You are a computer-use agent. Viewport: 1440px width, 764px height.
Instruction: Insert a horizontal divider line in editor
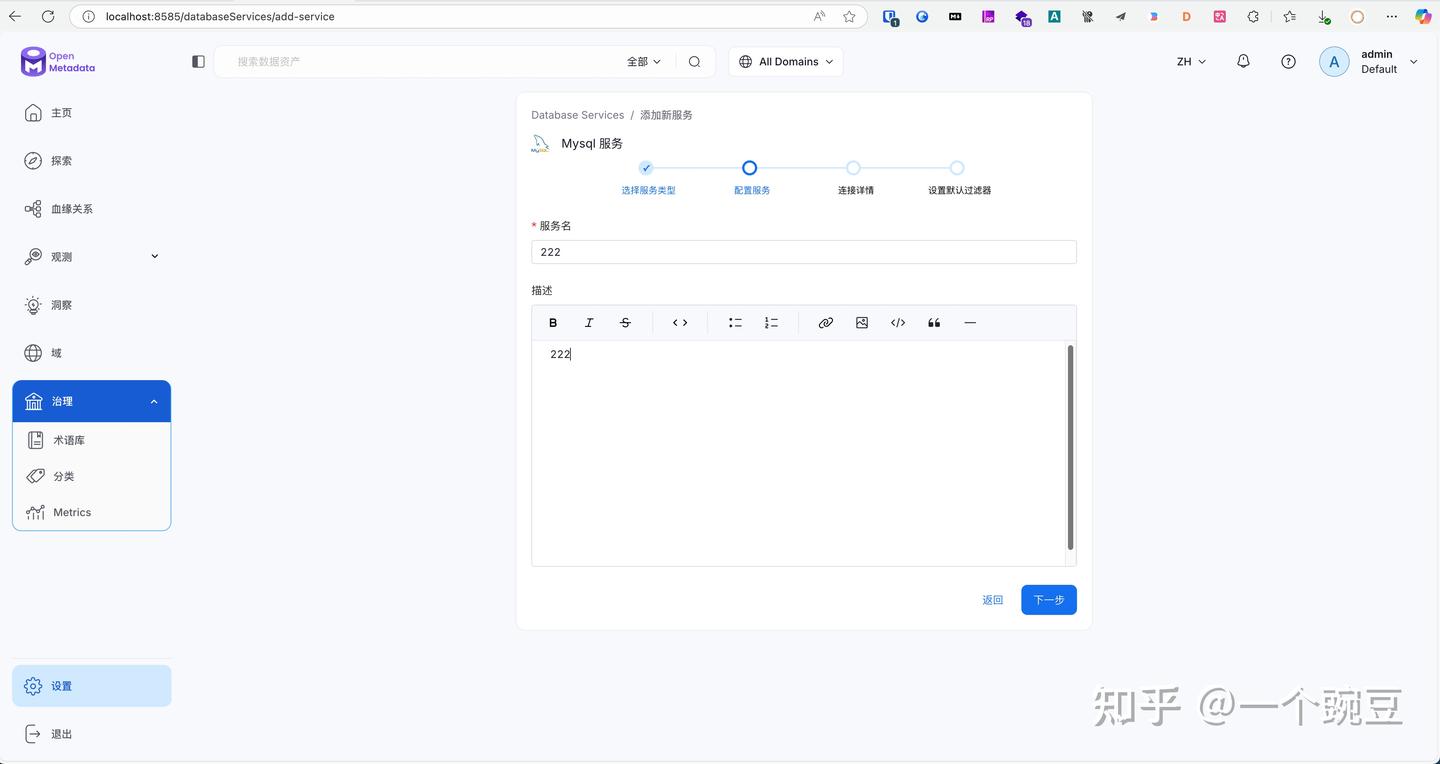[x=970, y=323]
